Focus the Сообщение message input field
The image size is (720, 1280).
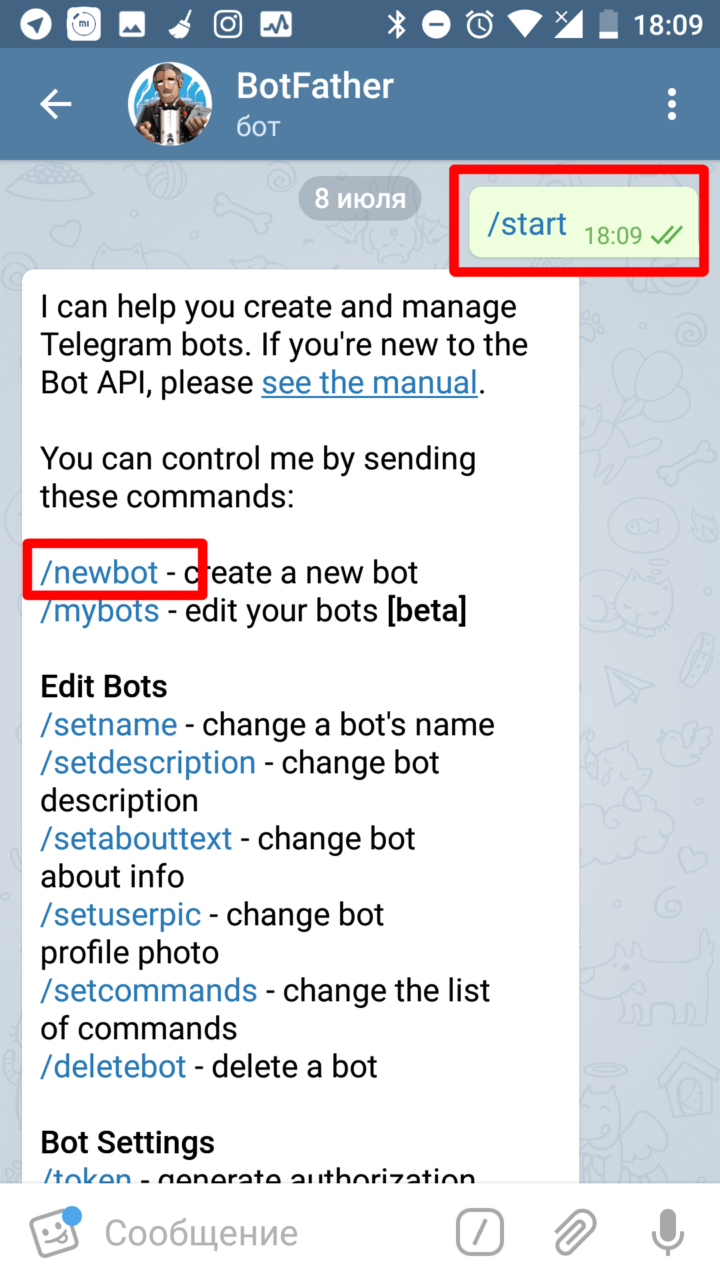[270, 1233]
